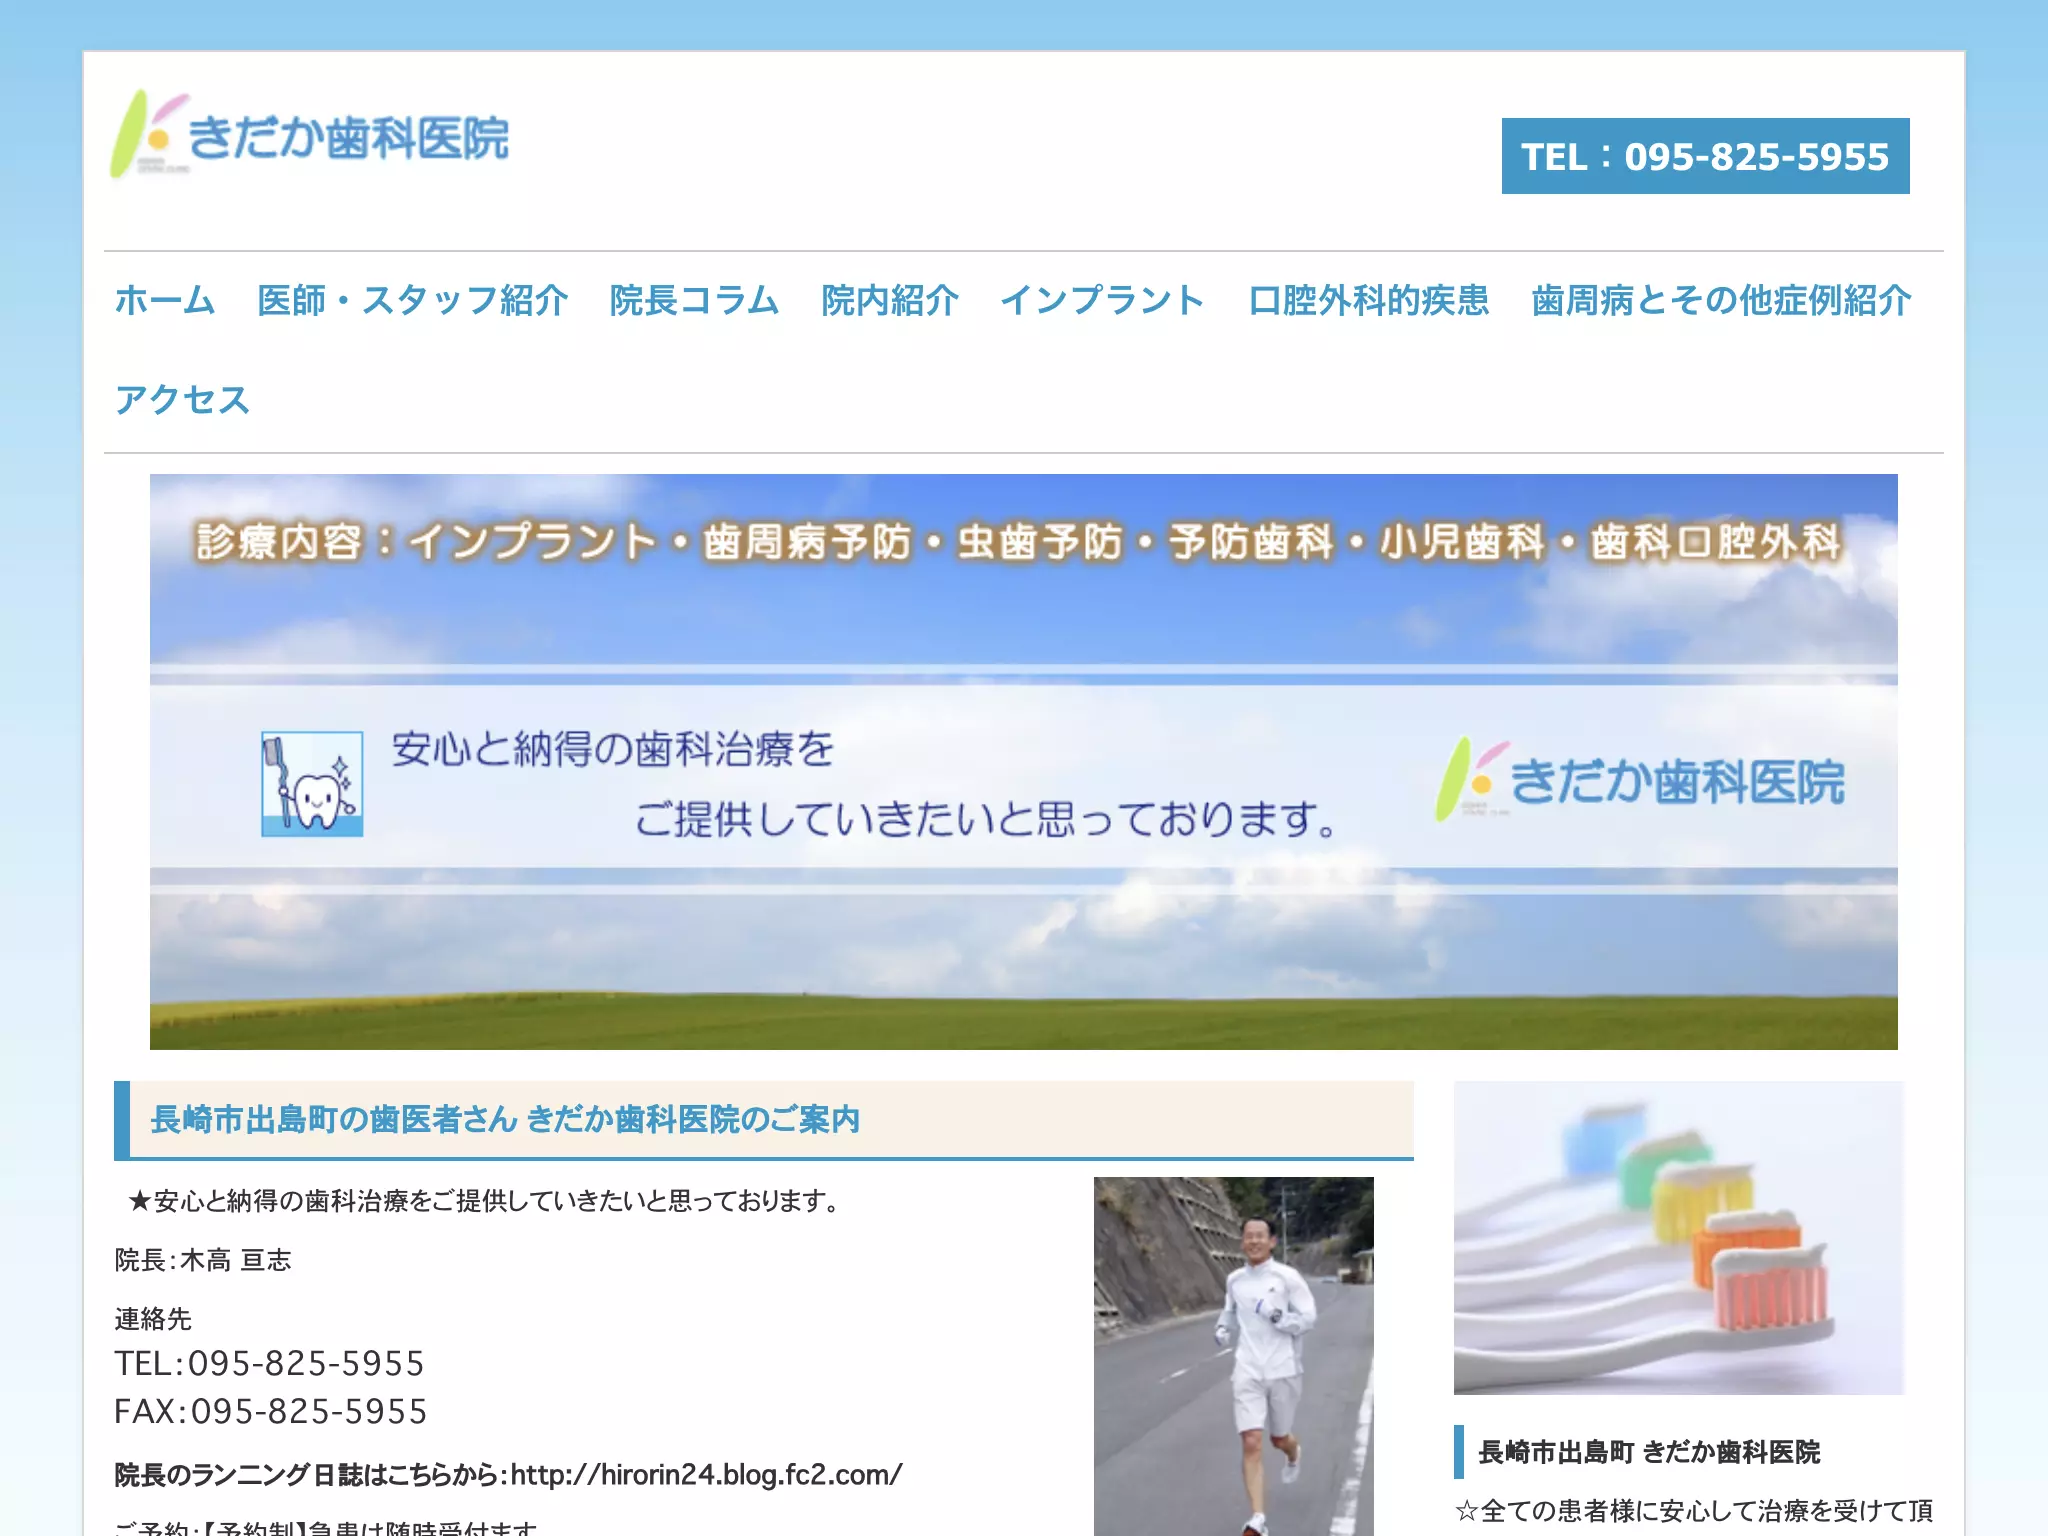Click the アクセス navigation link
The image size is (2048, 1536).
[182, 400]
